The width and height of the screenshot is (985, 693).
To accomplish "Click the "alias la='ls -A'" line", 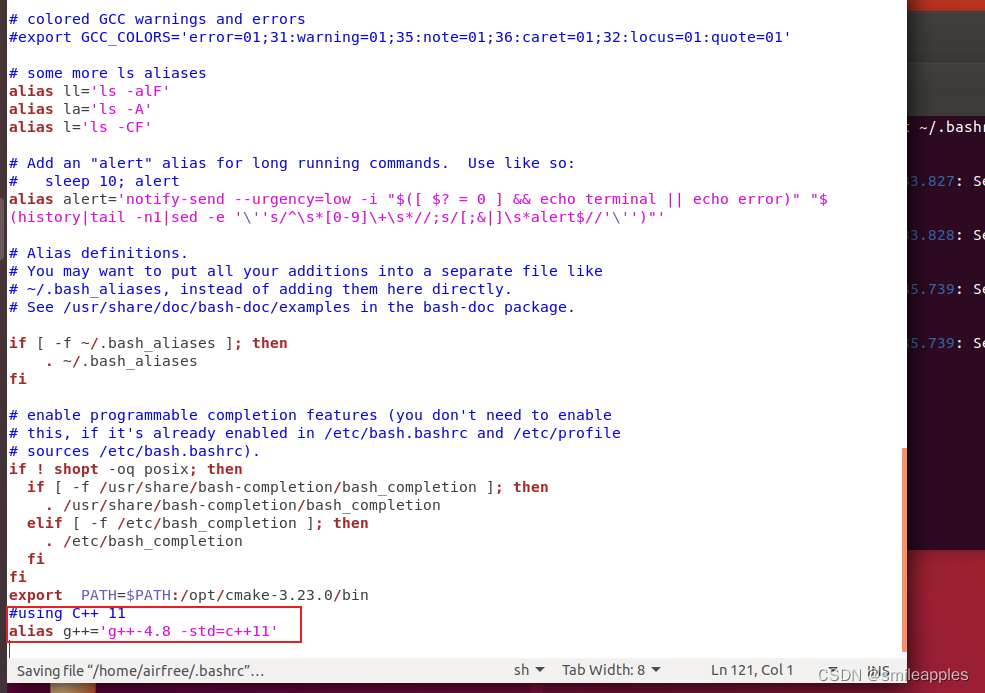I will coord(80,109).
